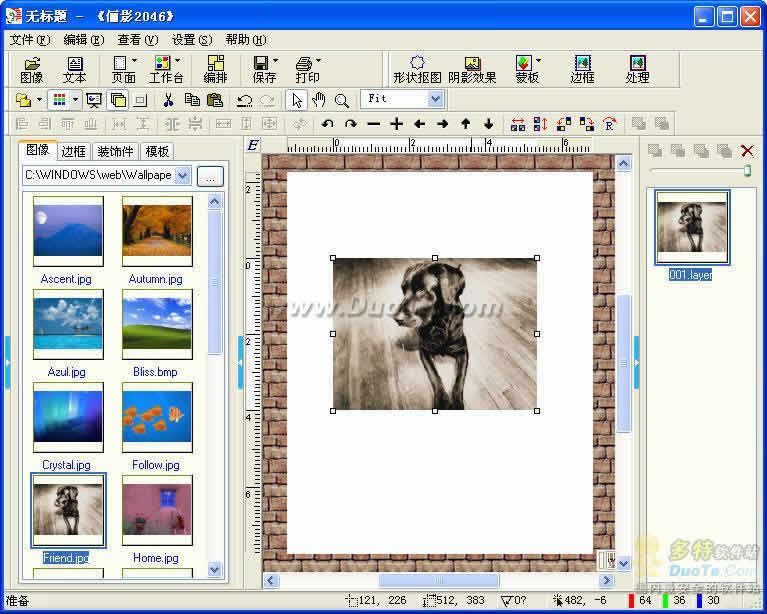Select the 文本 text tool button
Screen dimensions: 767x614
74,69
